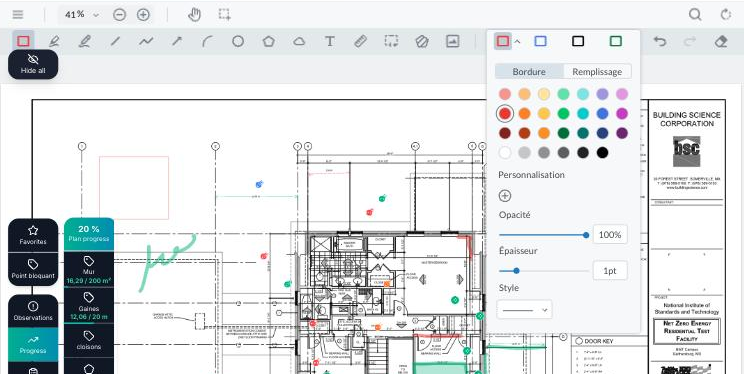Image resolution: width=744 pixels, height=374 pixels.
Task: Click the rotate refresh icon
Action: pyautogui.click(x=726, y=15)
